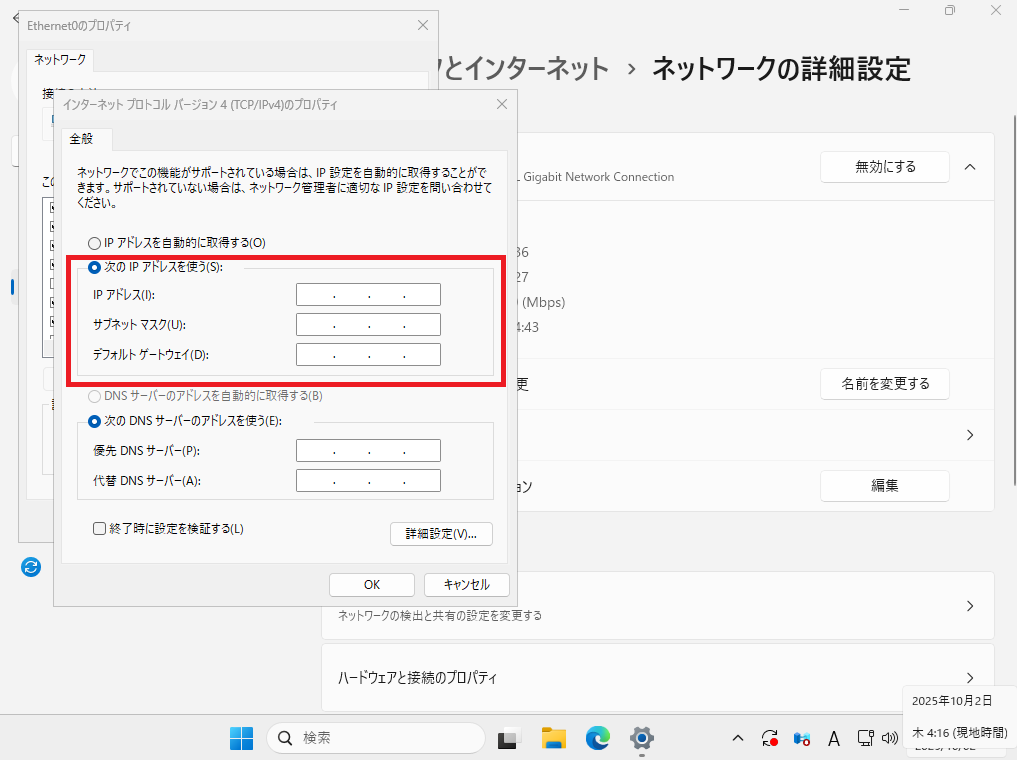Open the volume speaker tray icon
The image size is (1017, 760).
click(x=890, y=739)
